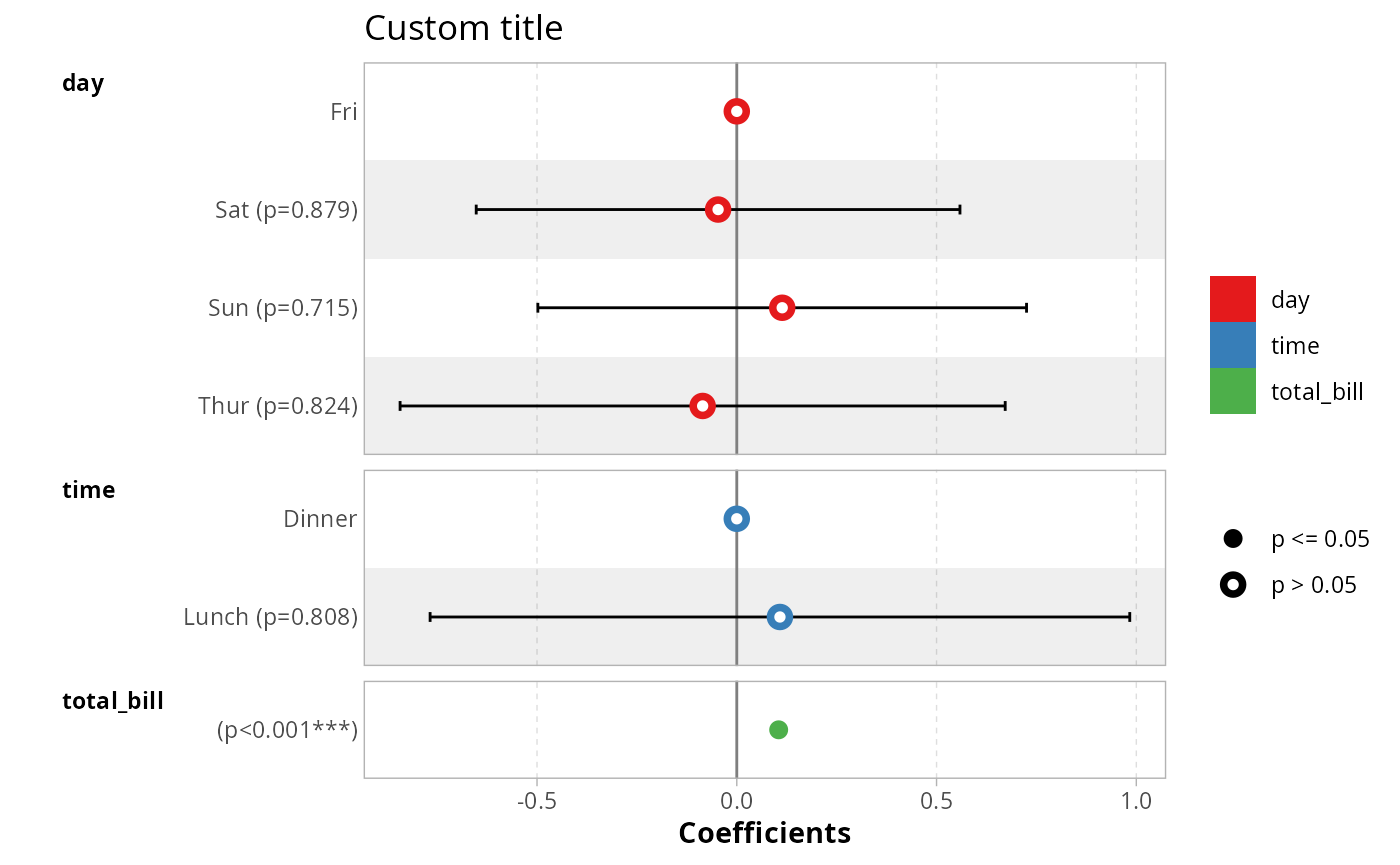Screen dimensions: 1400x865
Task: Click the Custom title text
Action: click(x=463, y=28)
